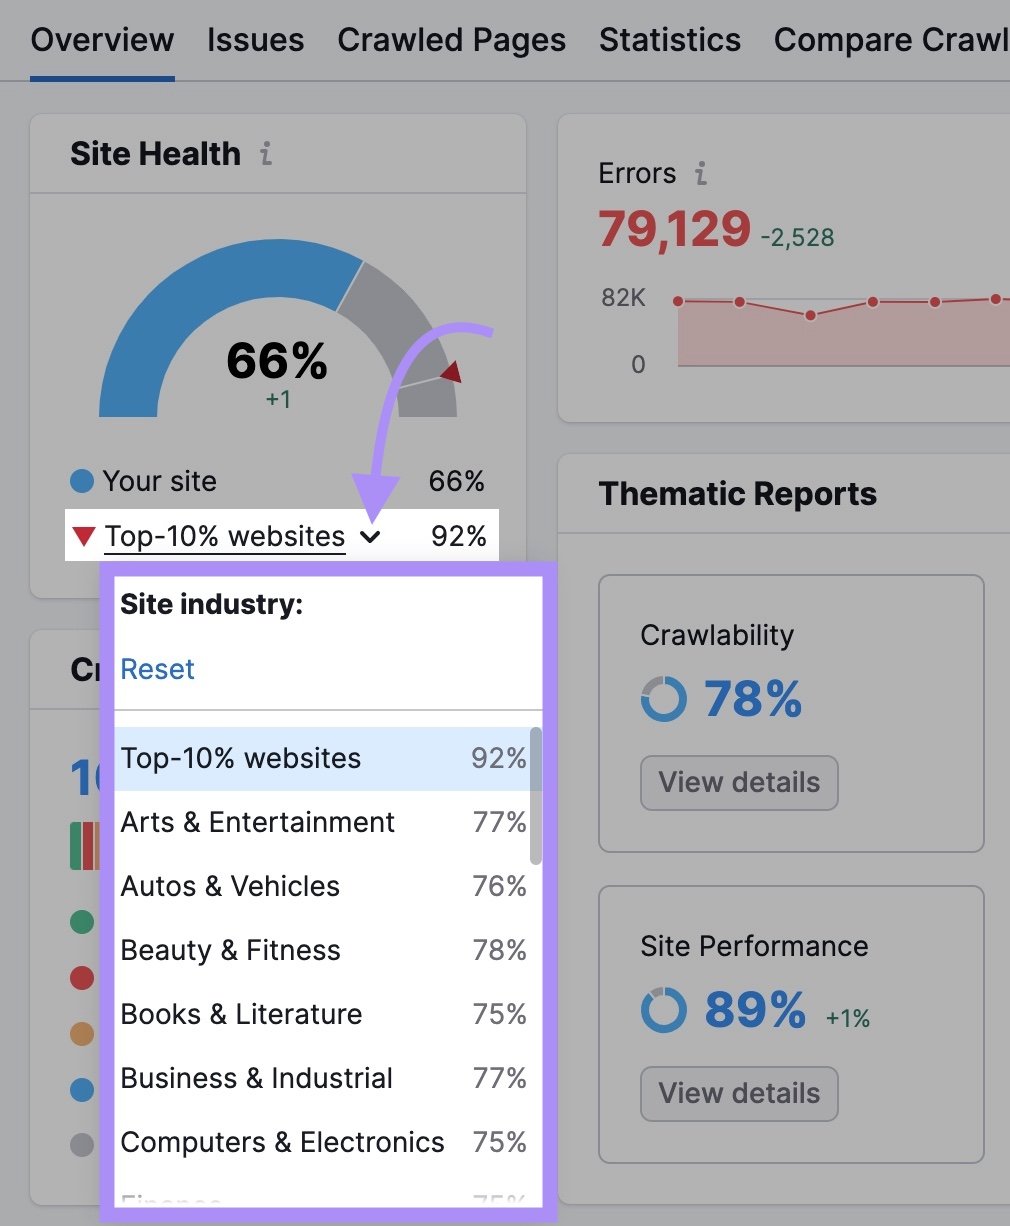Click View details under Site Performance
The width and height of the screenshot is (1010, 1226).
click(x=738, y=1094)
